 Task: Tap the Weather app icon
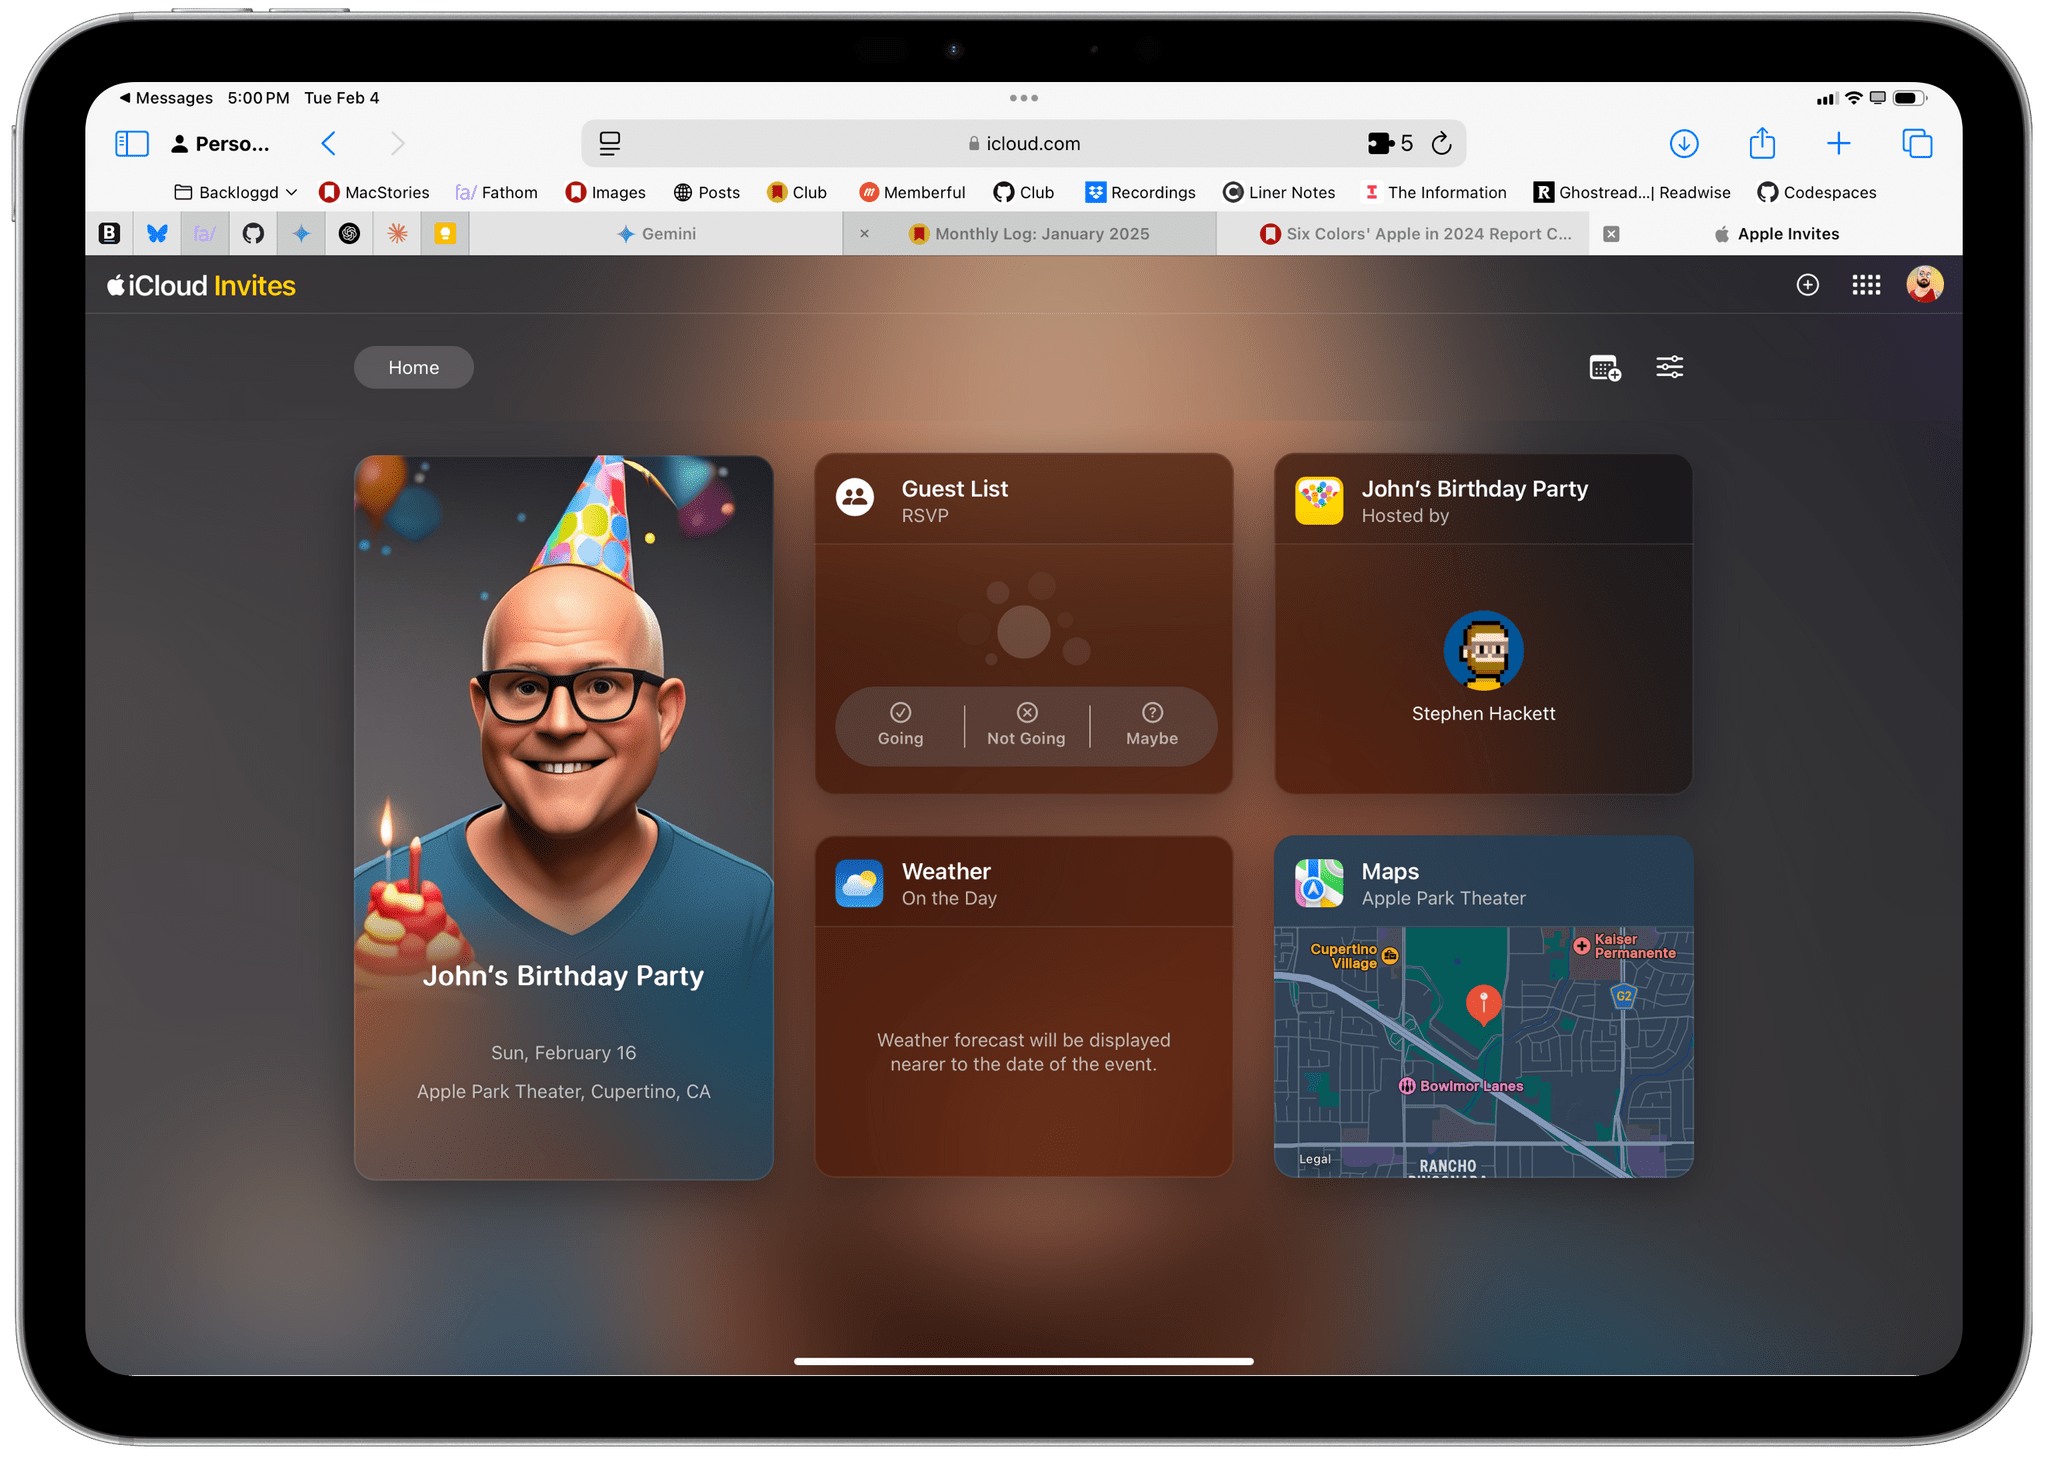pos(859,883)
